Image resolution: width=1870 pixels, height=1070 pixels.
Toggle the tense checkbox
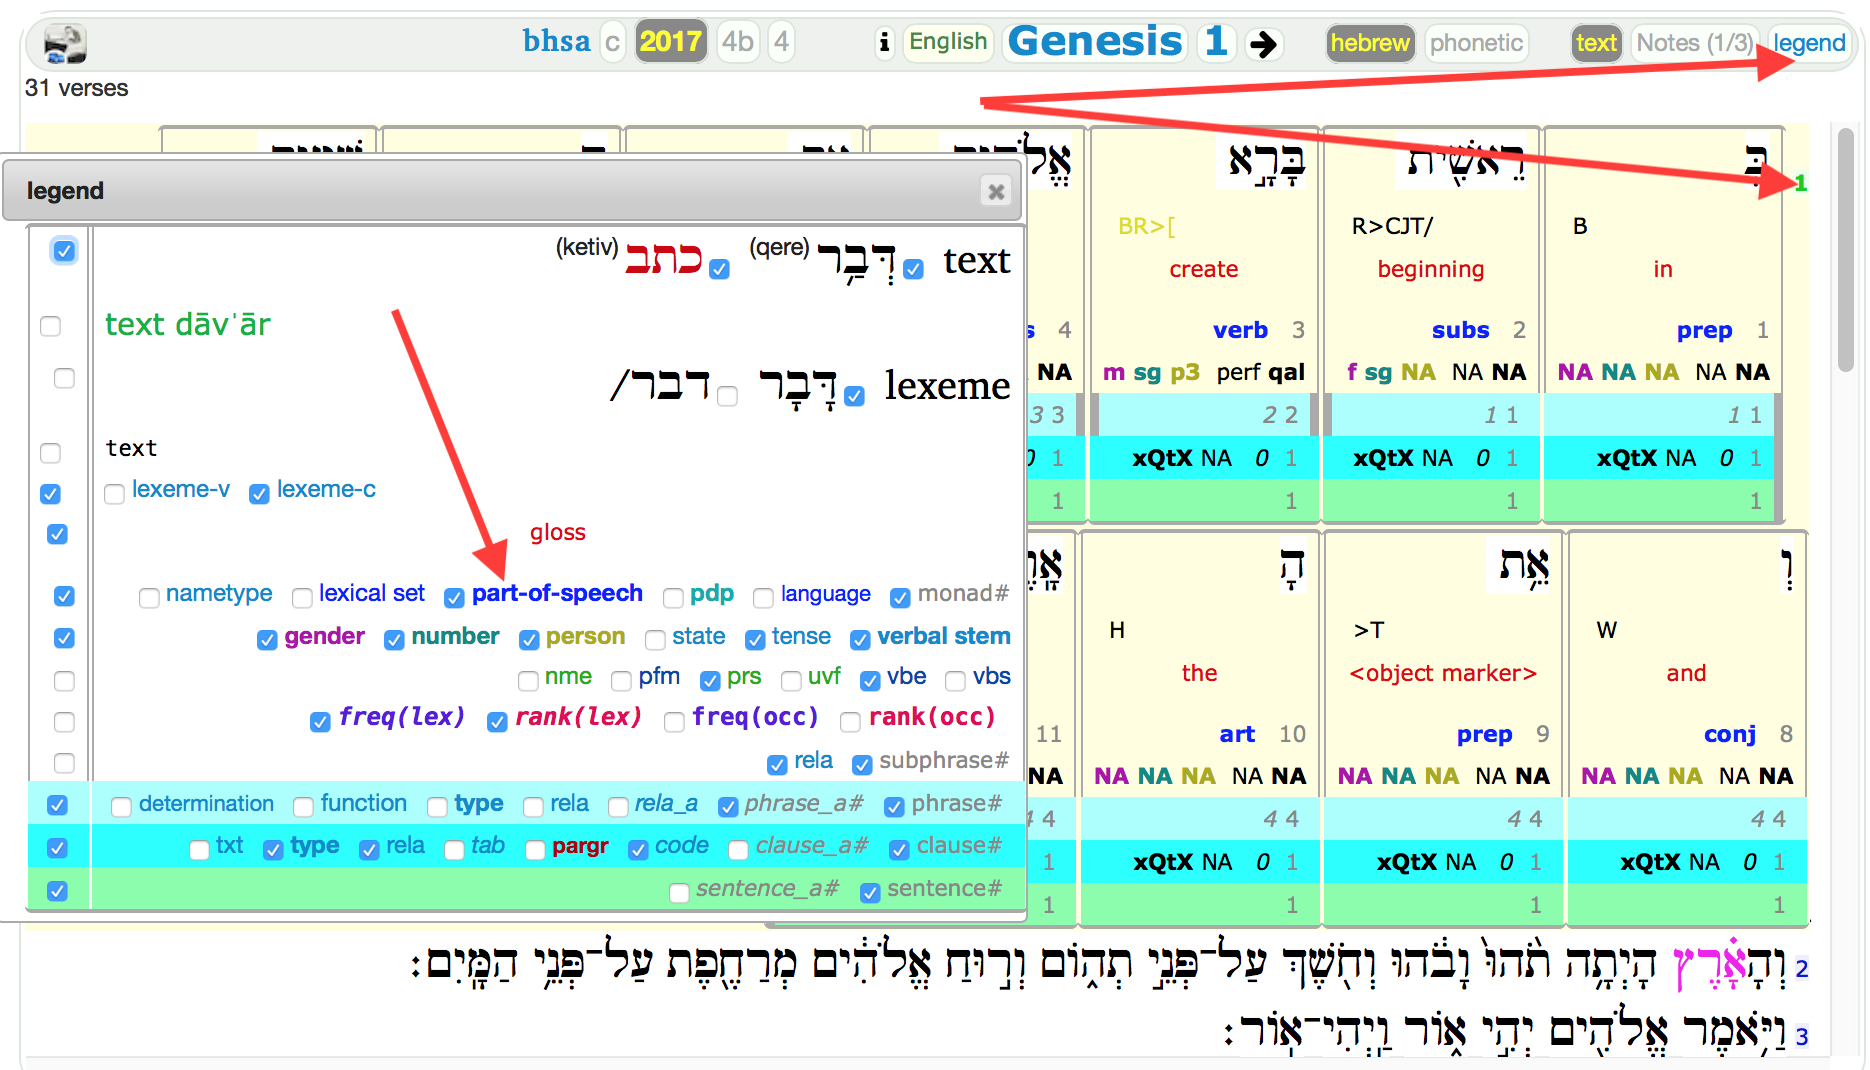pos(755,640)
